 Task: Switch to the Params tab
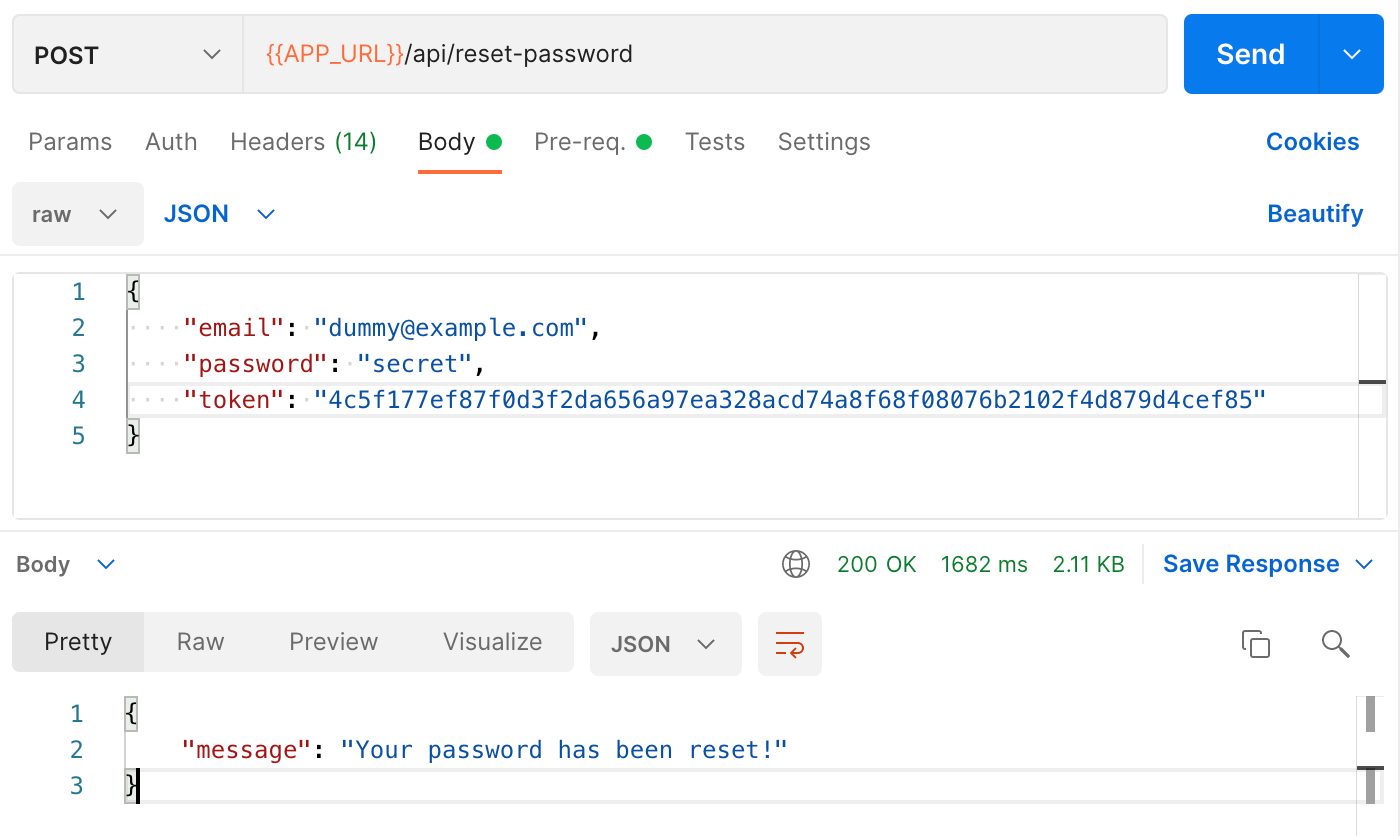[x=69, y=142]
